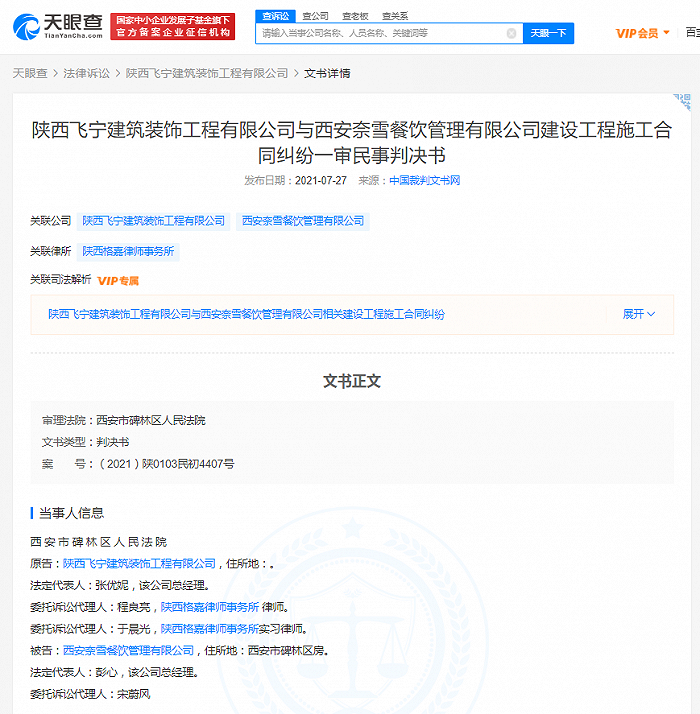Open the 法律诉讼 breadcrumb link
Viewport: 700px width, 714px height.
pyautogui.click(x=86, y=73)
